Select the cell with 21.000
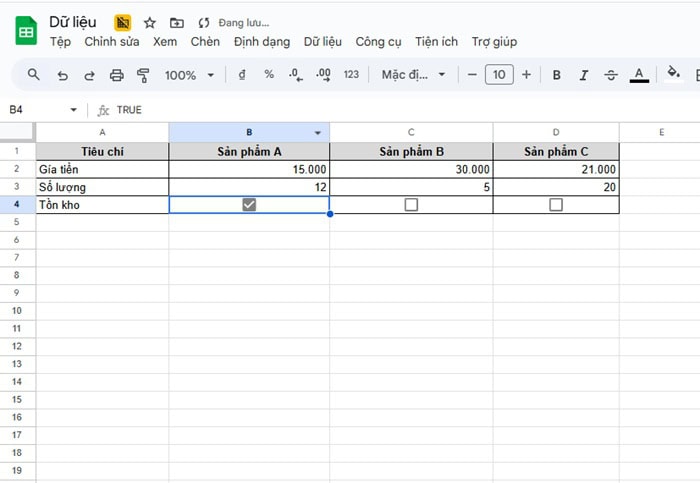This screenshot has width=700, height=483. pyautogui.click(x=556, y=169)
